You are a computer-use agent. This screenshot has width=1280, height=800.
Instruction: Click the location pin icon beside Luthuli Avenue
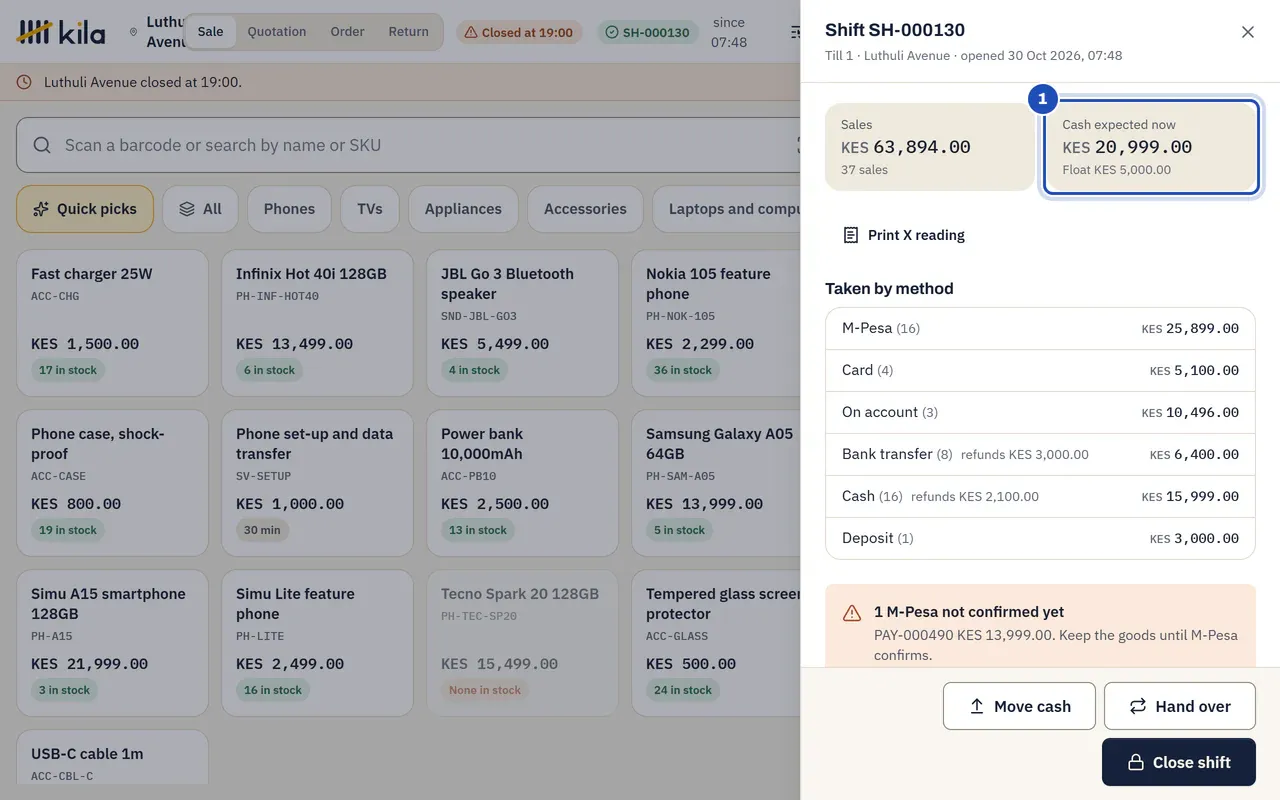134,32
